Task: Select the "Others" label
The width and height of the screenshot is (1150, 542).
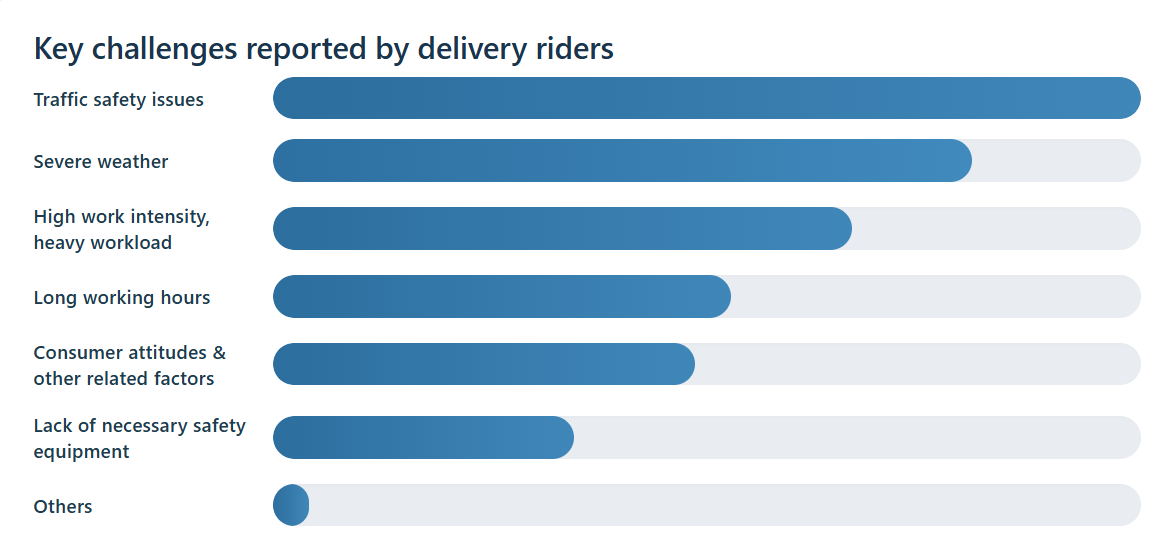Action: coord(63,507)
